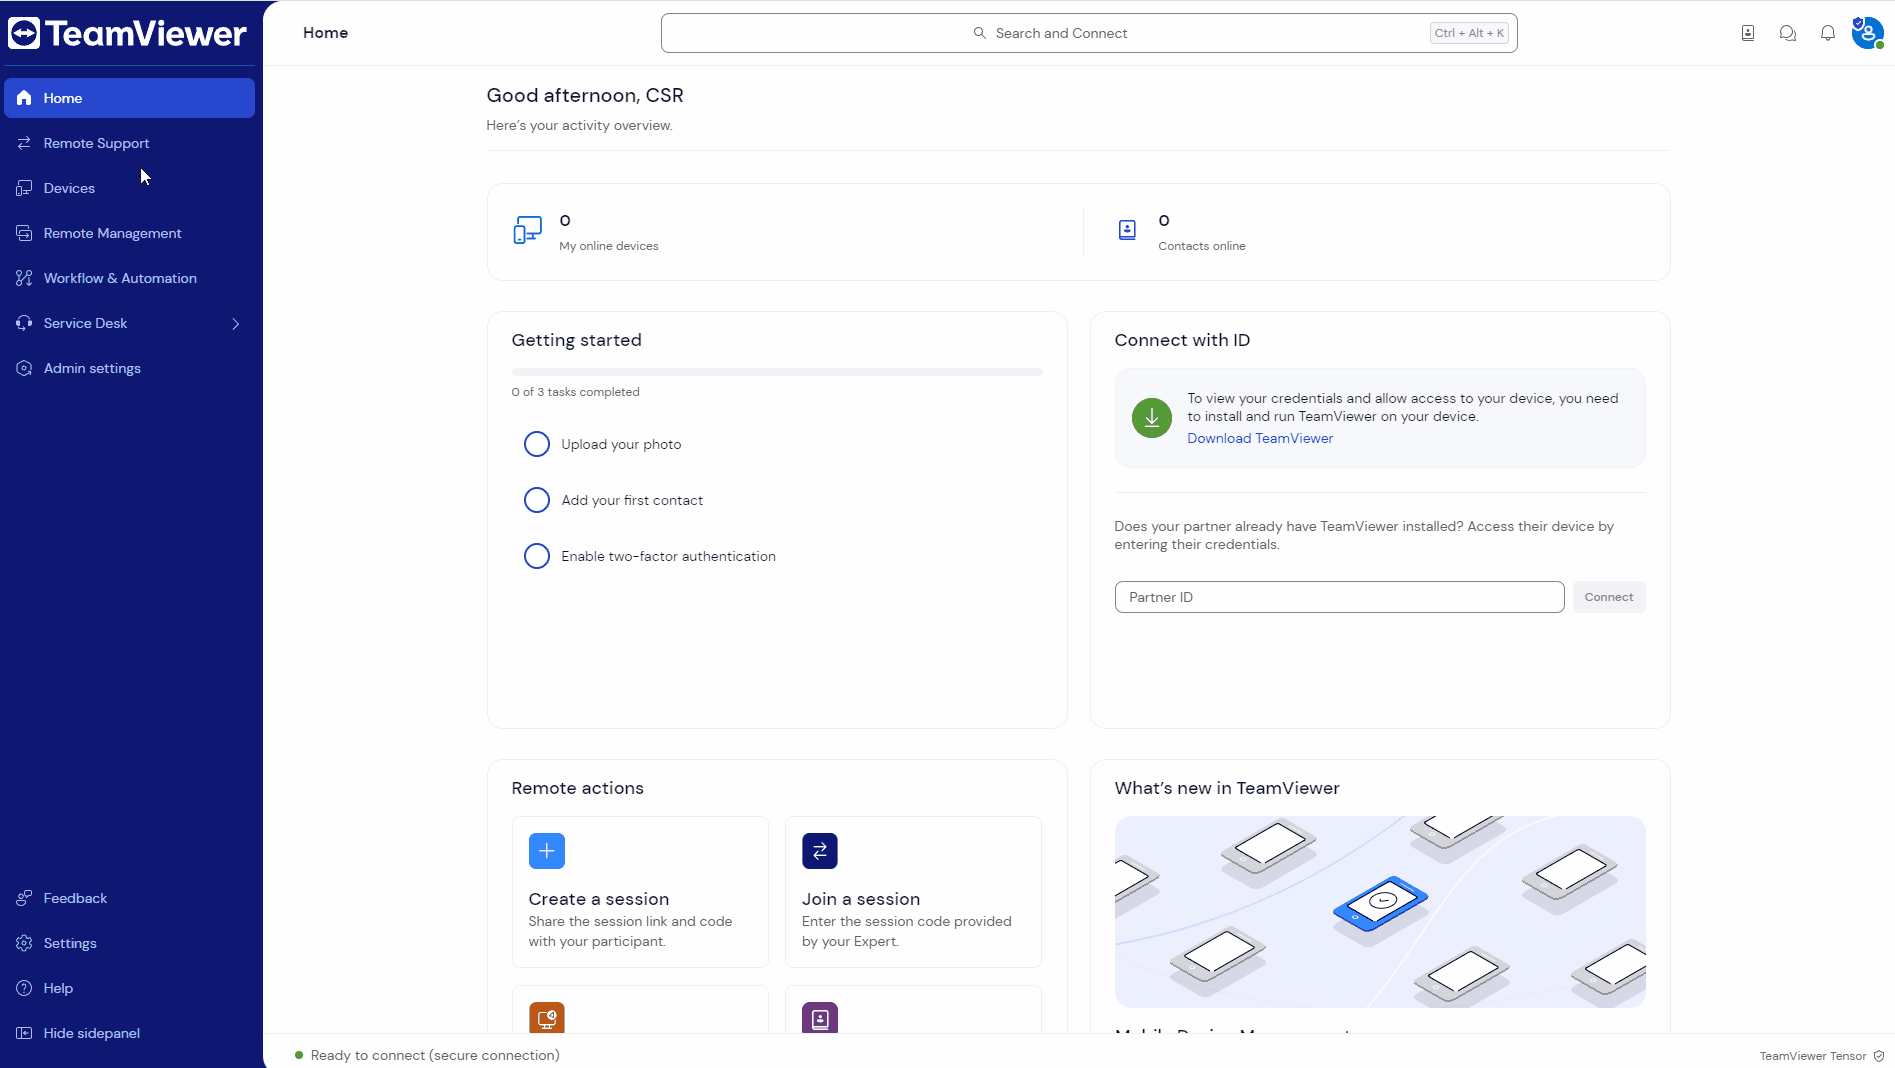Image resolution: width=1895 pixels, height=1068 pixels.
Task: Click the Devices icon in sidebar
Action: [x=24, y=188]
